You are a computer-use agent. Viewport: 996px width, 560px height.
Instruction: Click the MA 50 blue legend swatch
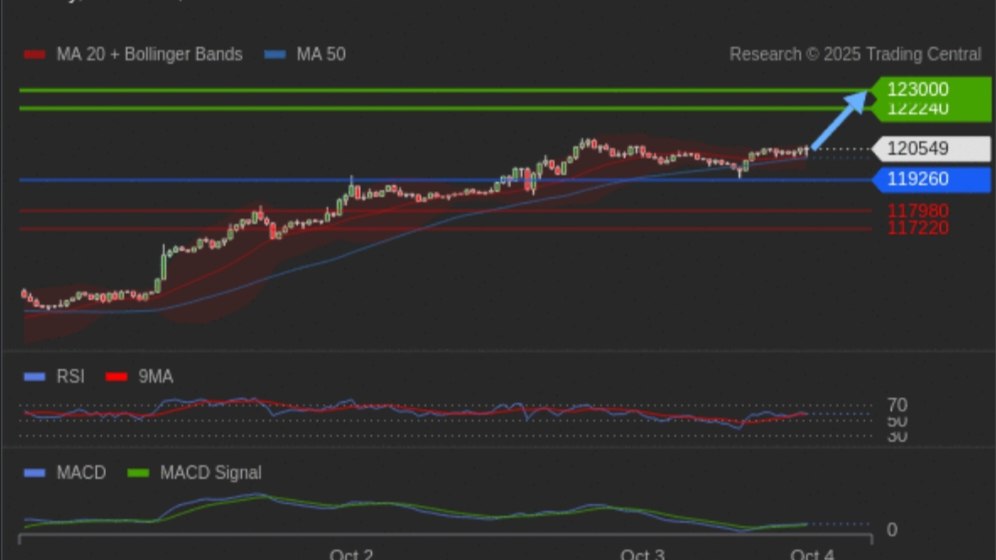click(275, 55)
